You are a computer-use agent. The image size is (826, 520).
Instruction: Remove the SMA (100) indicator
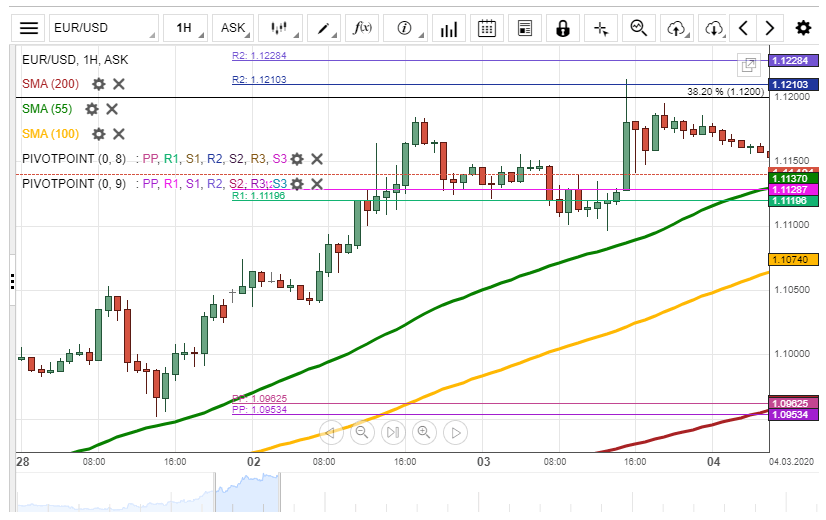118,134
